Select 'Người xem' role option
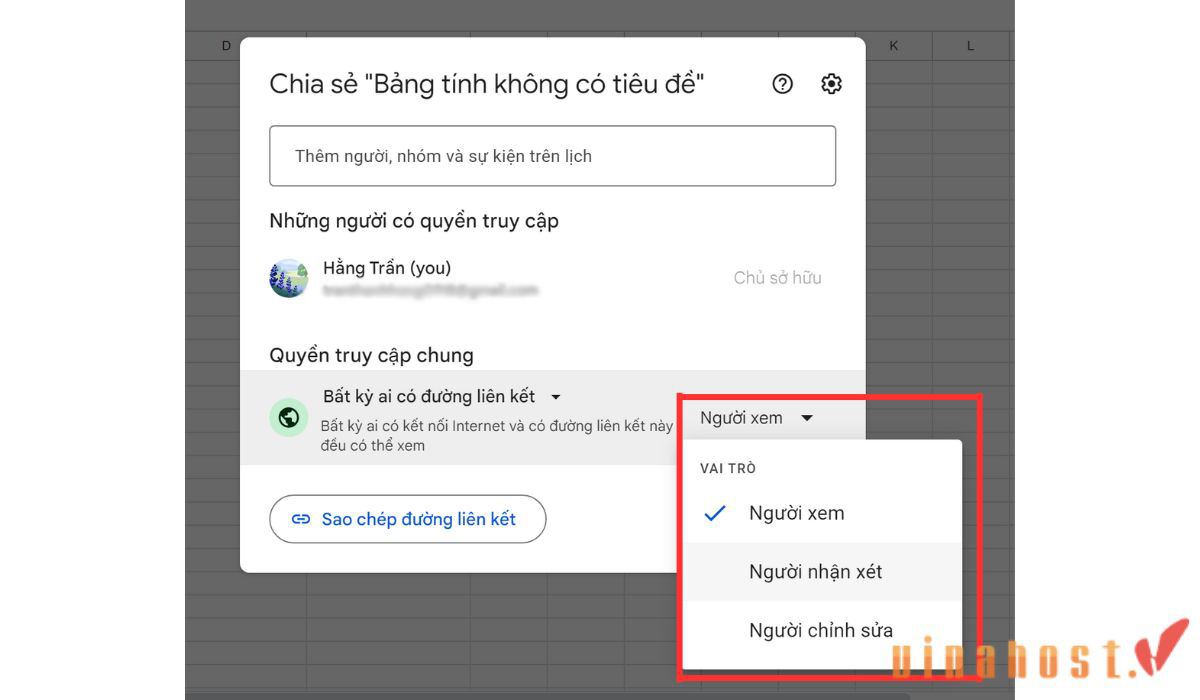This screenshot has width=1200, height=700. 820,513
